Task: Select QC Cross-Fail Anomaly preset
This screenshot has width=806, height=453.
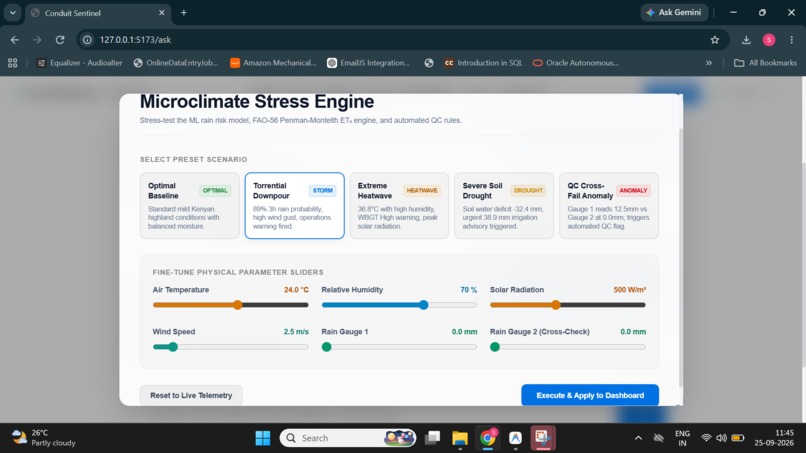Action: 609,206
